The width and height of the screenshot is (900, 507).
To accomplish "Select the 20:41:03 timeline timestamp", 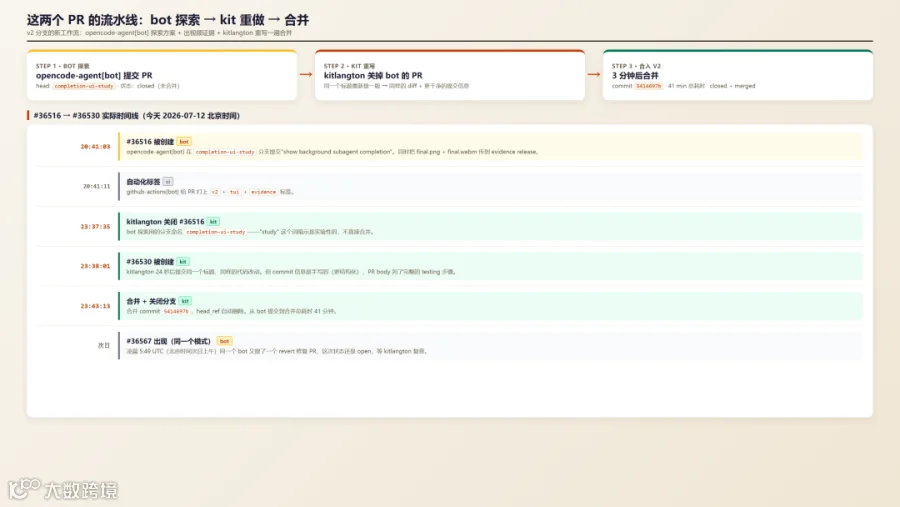I will pyautogui.click(x=95, y=147).
